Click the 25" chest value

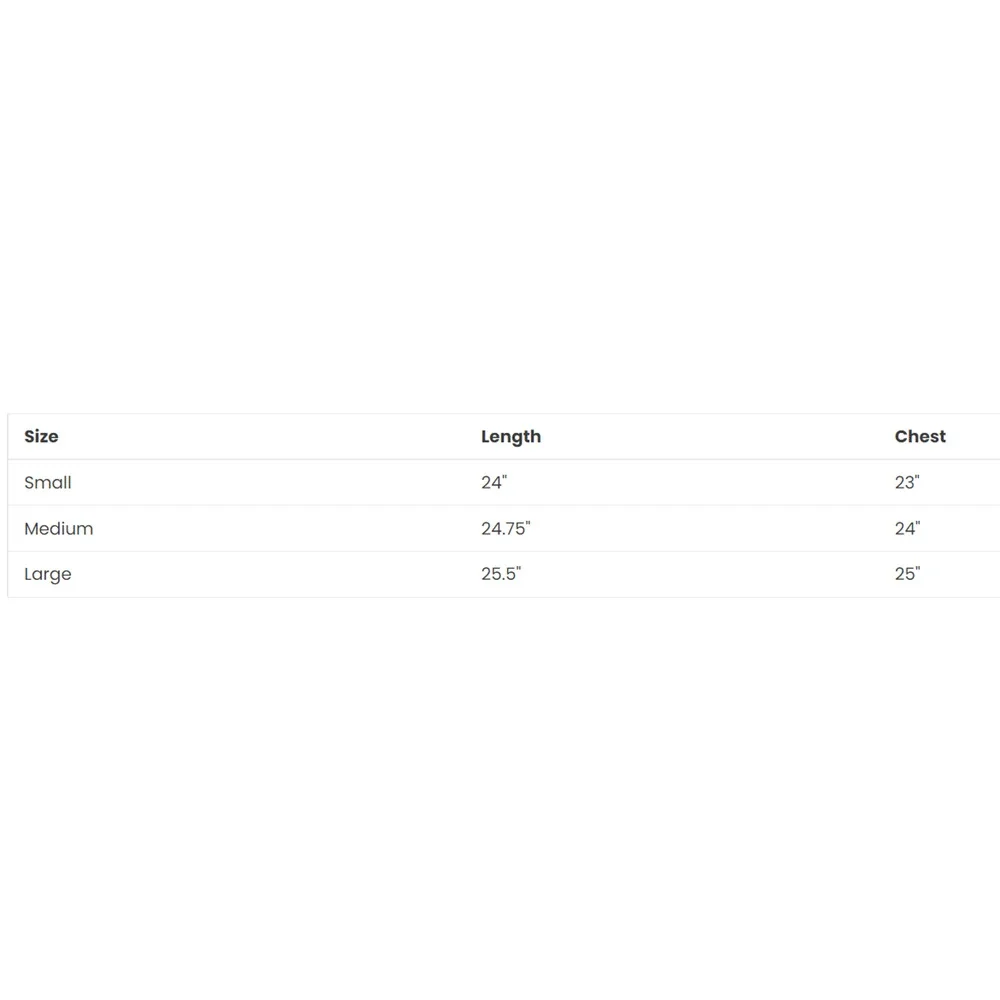coord(908,573)
